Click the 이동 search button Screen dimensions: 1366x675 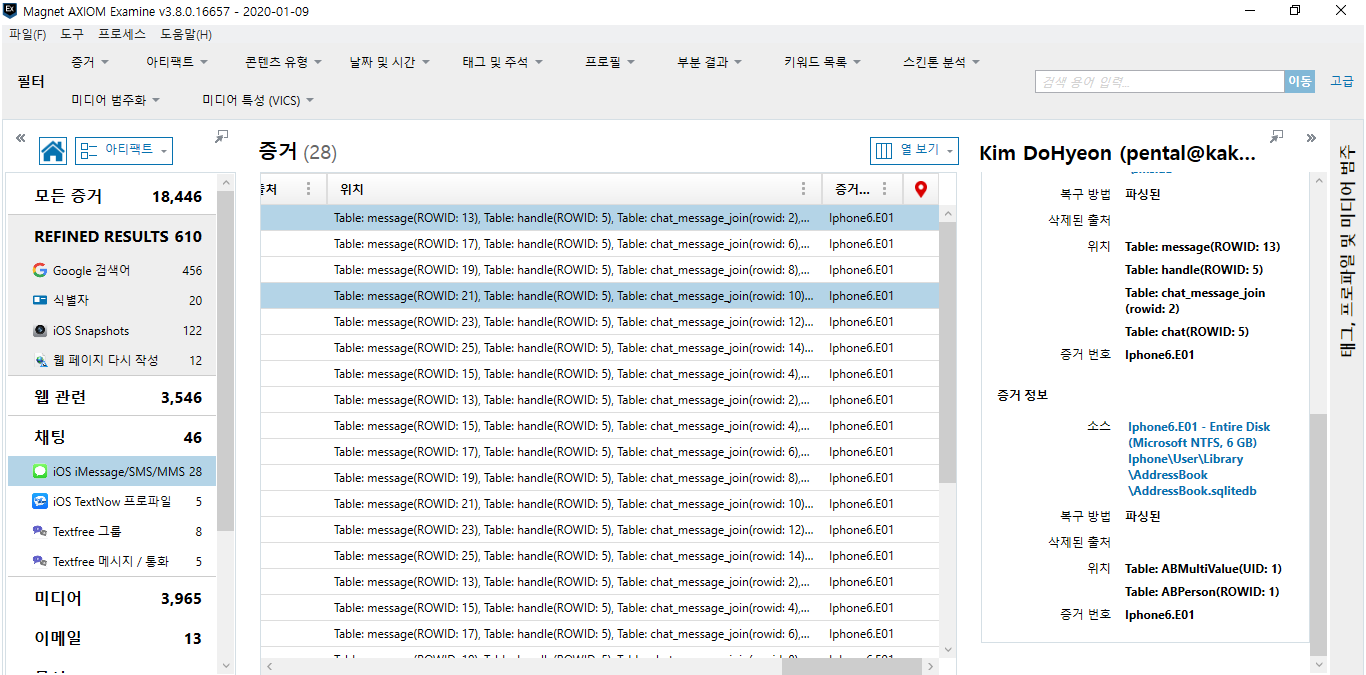[1299, 82]
